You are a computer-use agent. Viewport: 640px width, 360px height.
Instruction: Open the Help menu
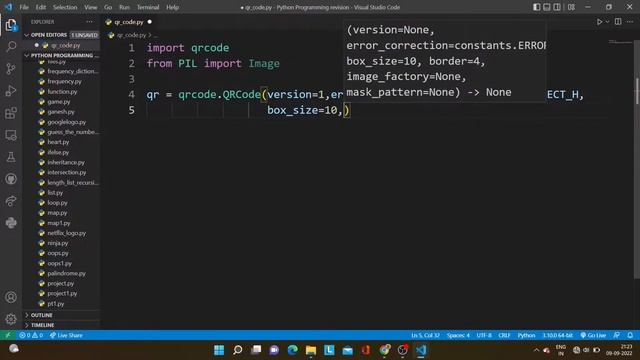click(172, 7)
